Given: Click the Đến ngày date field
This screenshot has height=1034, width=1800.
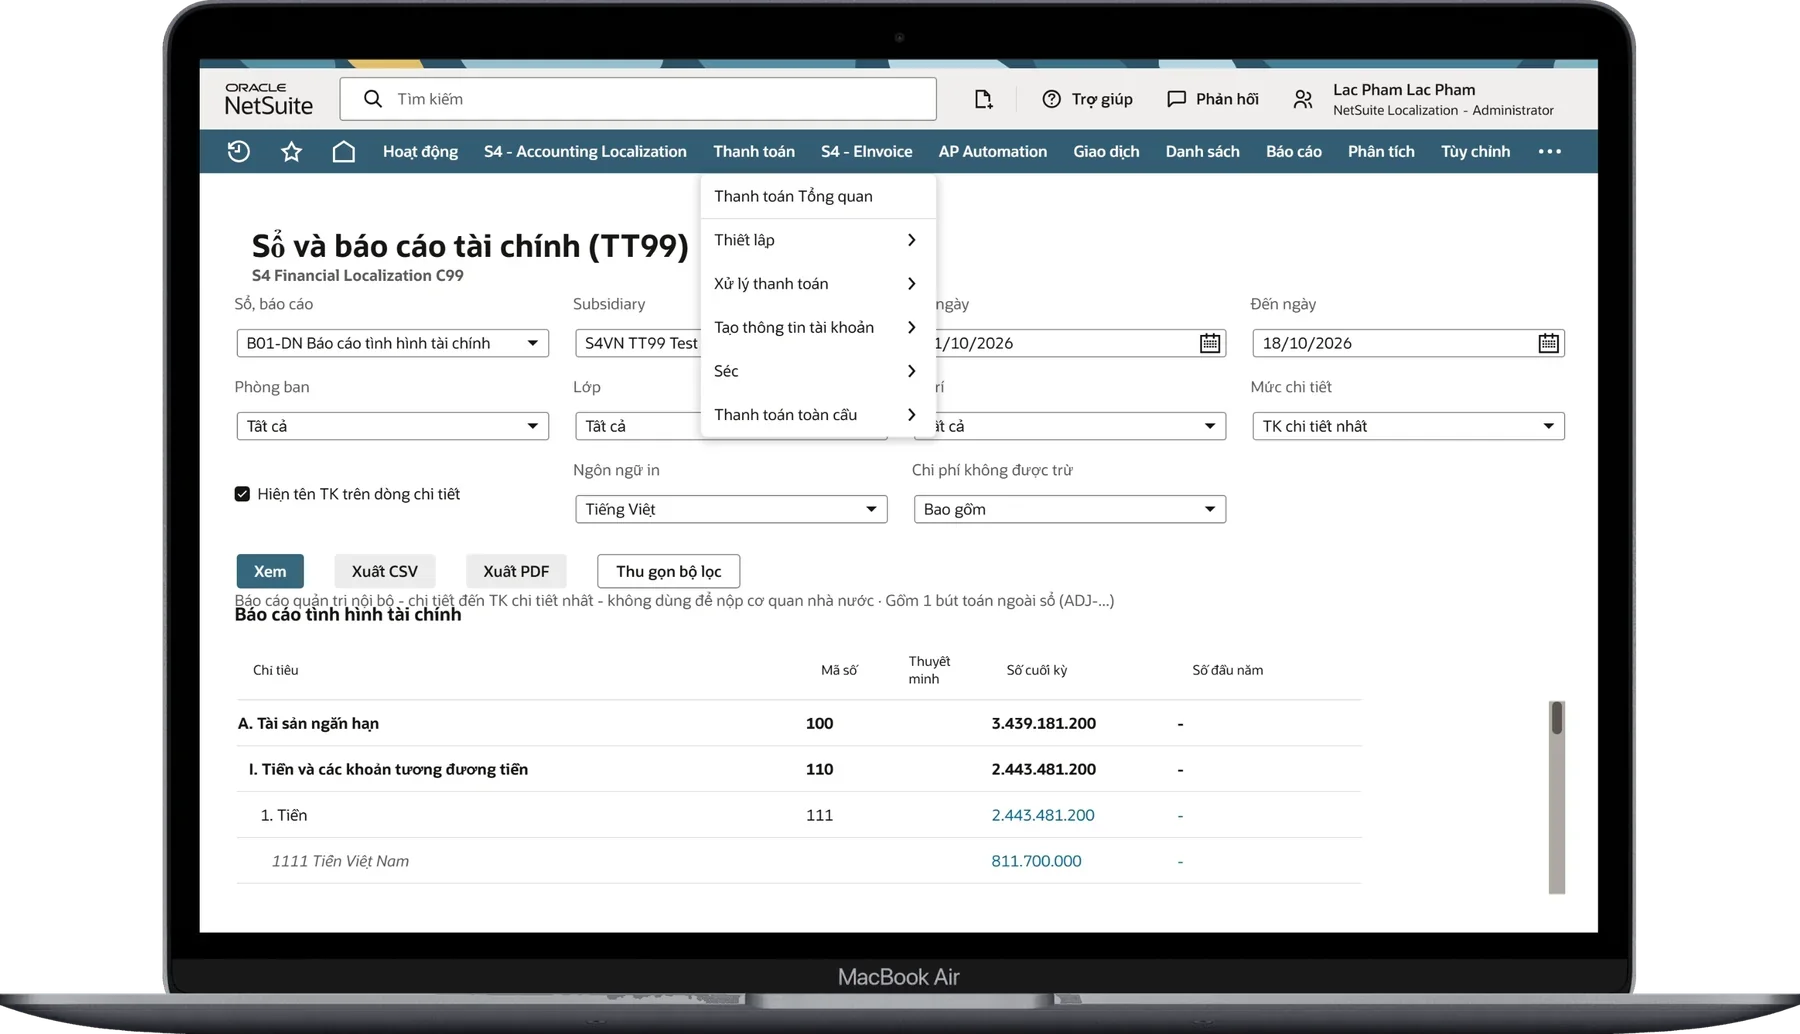Looking at the screenshot, I should (x=1408, y=343).
